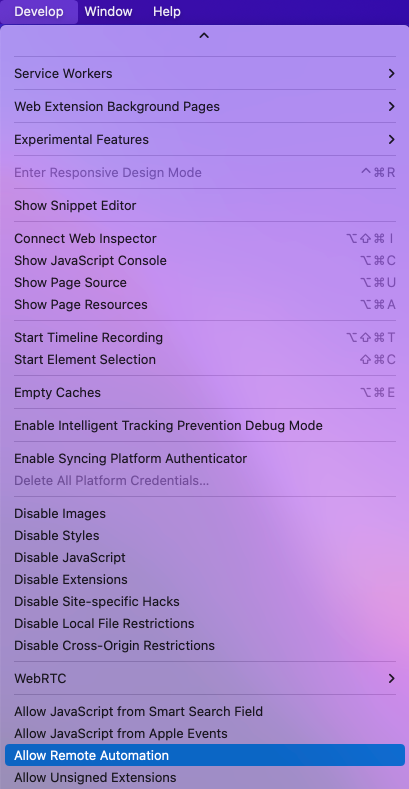409x789 pixels.
Task: Select Empty Caches
Action: (x=205, y=392)
